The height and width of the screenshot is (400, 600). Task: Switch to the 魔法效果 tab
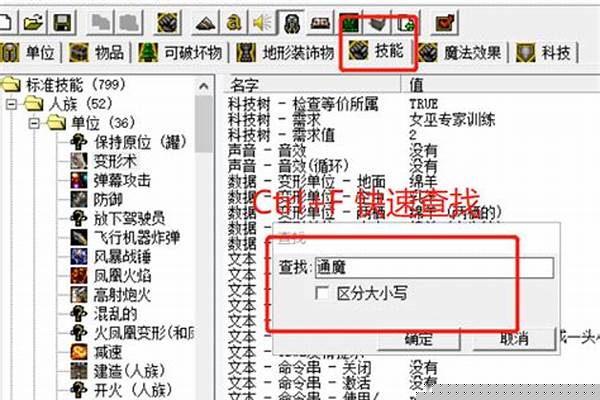point(460,52)
